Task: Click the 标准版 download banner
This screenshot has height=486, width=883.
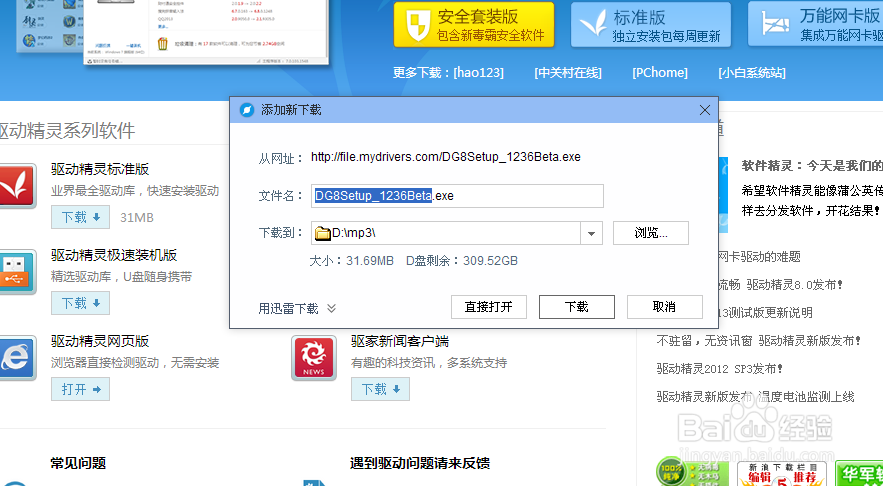Action: point(650,24)
